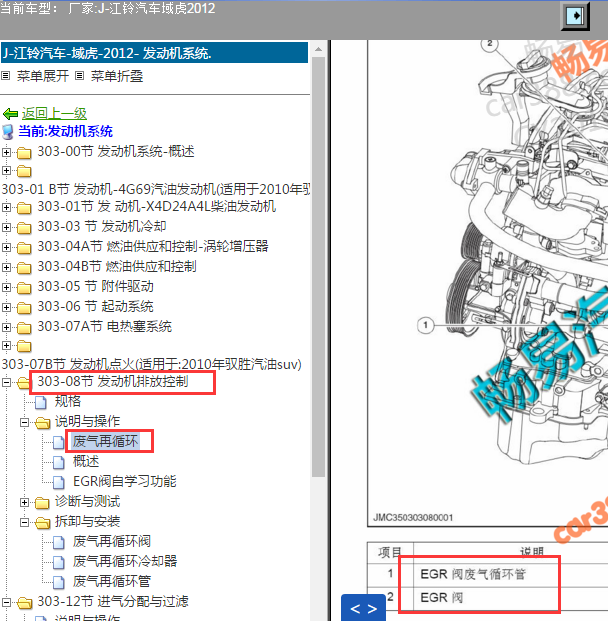608x621 pixels.
Task: Select 303-08节 发动机排放控制
Action: [x=113, y=381]
